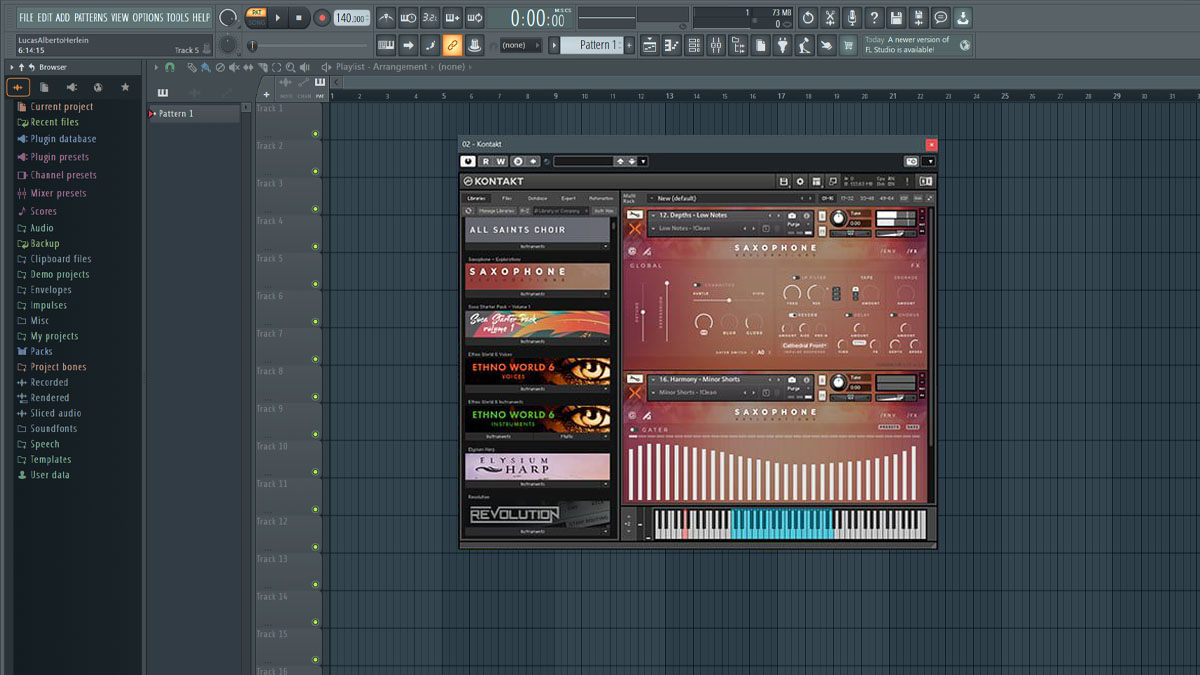Screen dimensions: 1200x675
Task: Expand the Soundfonts folder in Browser
Action: [x=53, y=428]
